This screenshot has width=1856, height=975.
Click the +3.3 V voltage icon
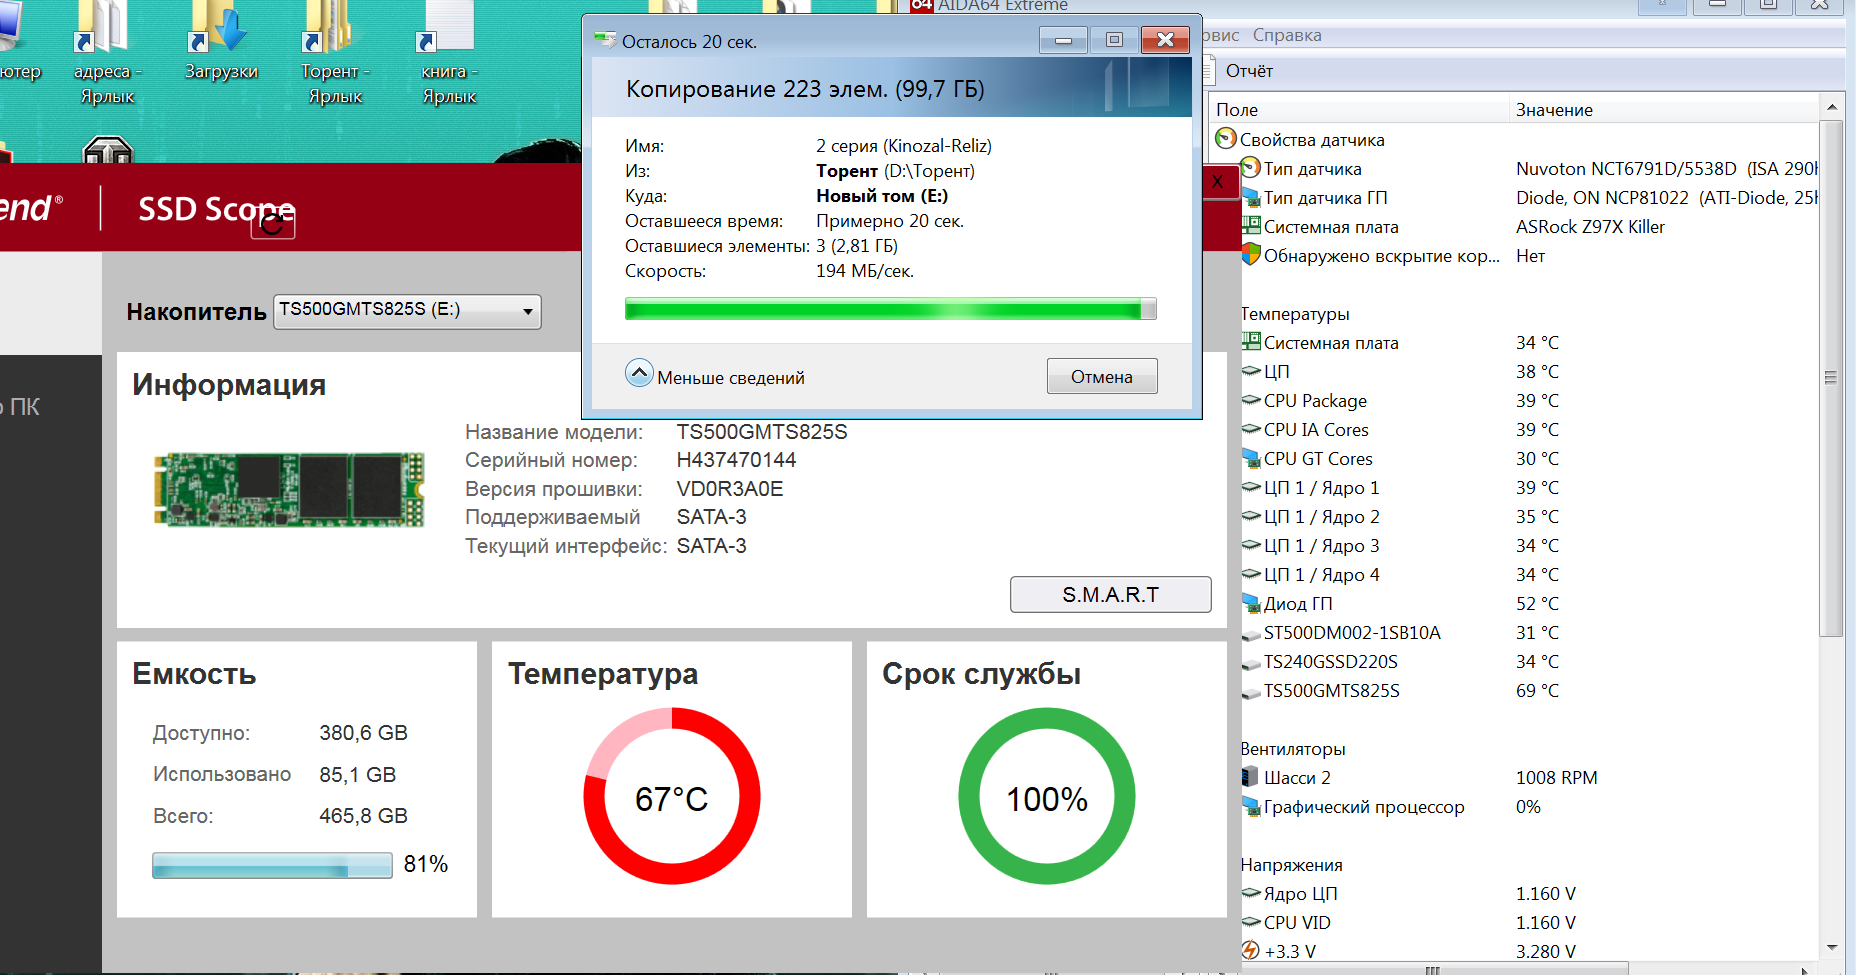click(x=1251, y=950)
